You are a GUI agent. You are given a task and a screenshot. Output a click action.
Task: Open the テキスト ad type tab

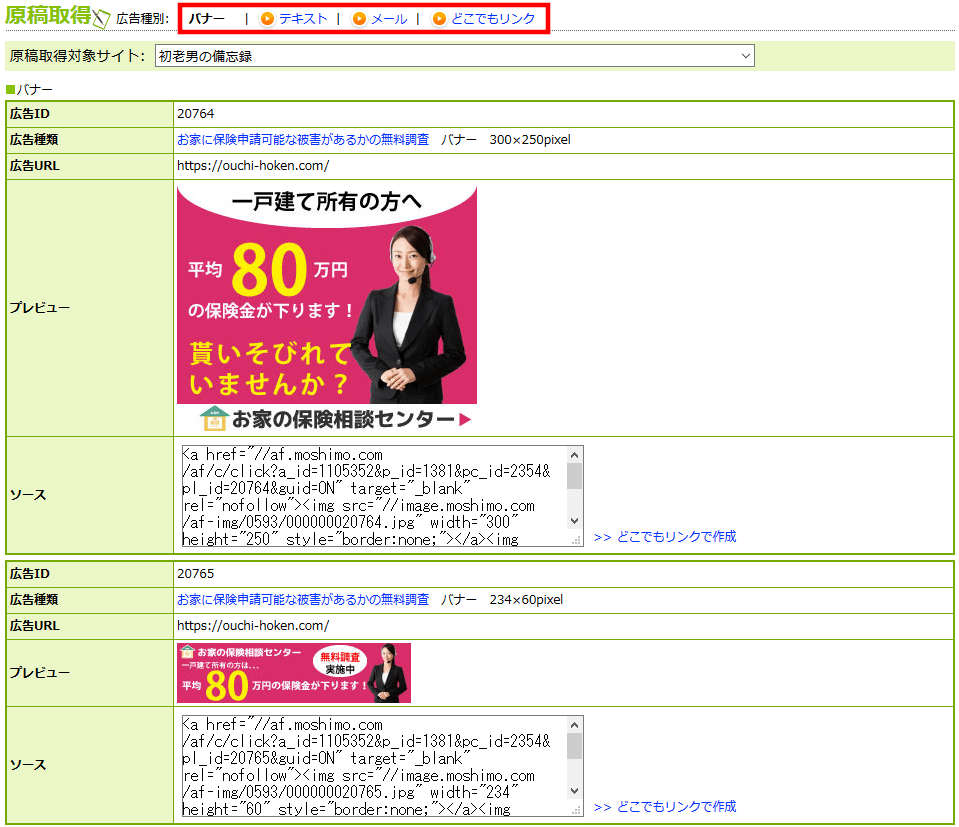[303, 19]
